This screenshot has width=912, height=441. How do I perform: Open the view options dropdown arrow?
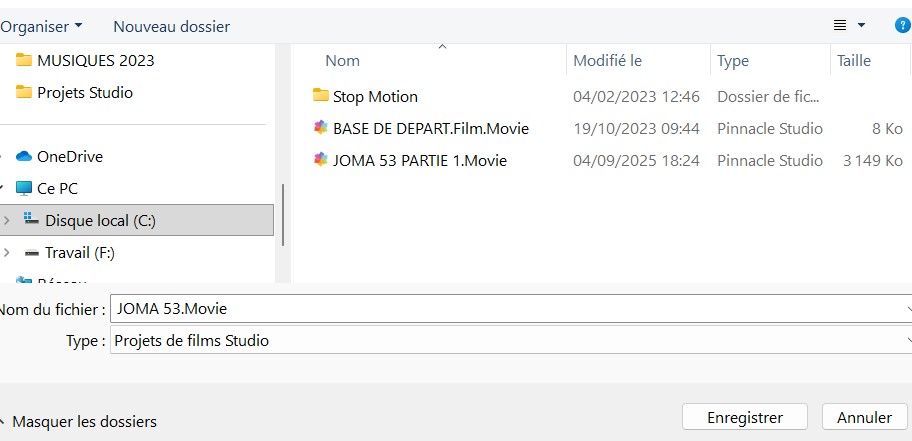(861, 26)
